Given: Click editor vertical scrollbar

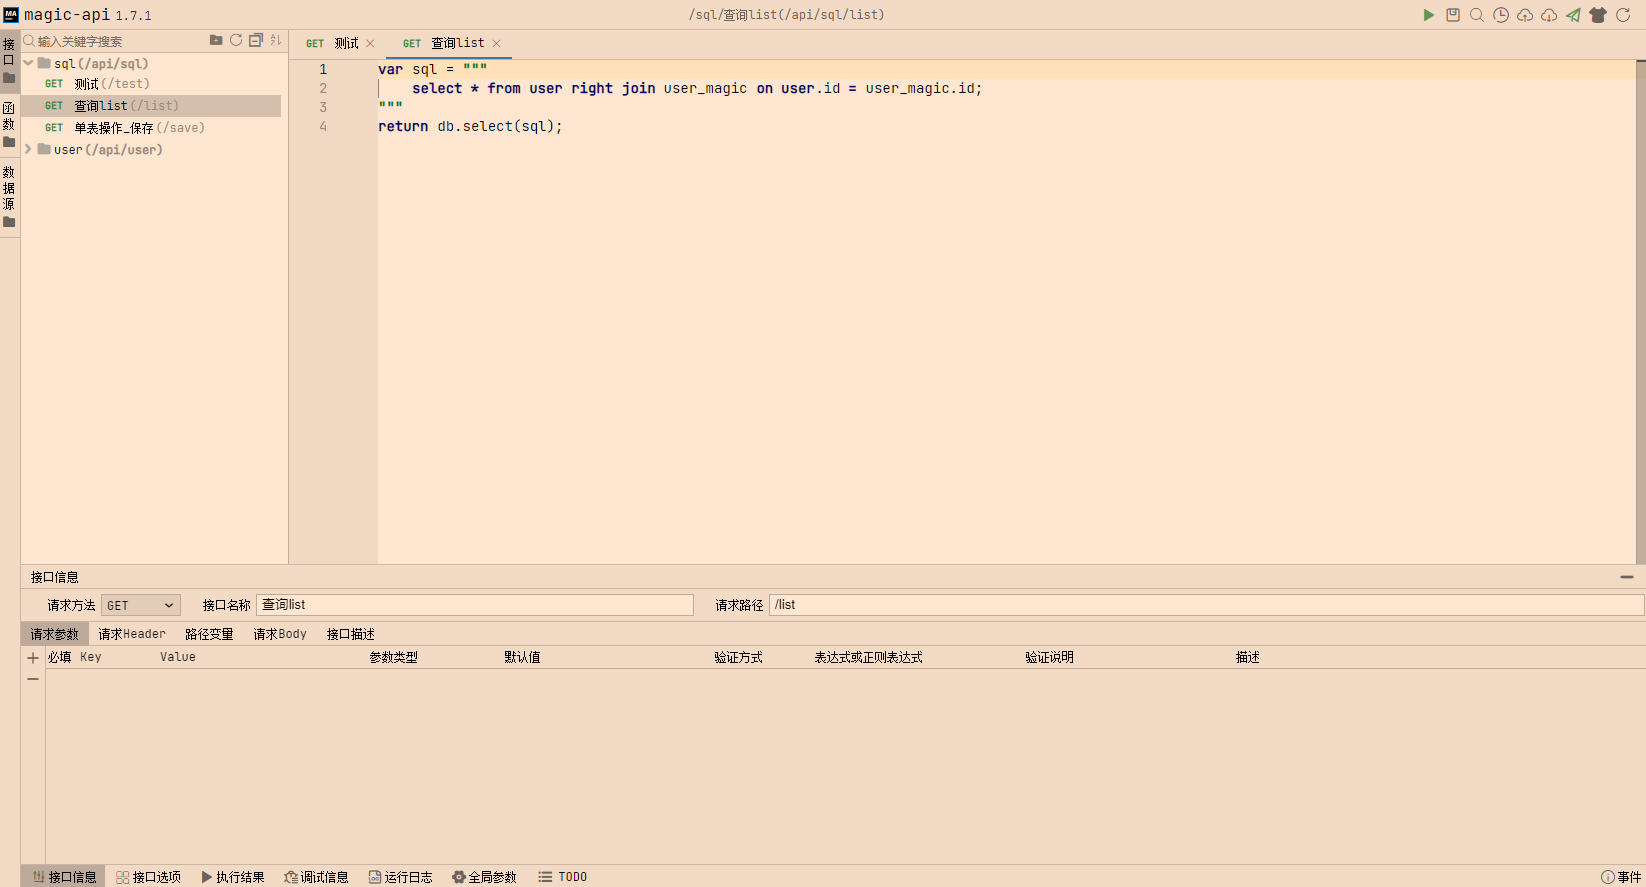Looking at the screenshot, I should coord(1640,312).
